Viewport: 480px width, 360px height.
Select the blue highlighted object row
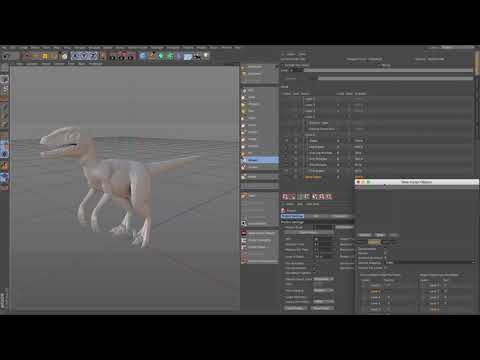pos(260,160)
